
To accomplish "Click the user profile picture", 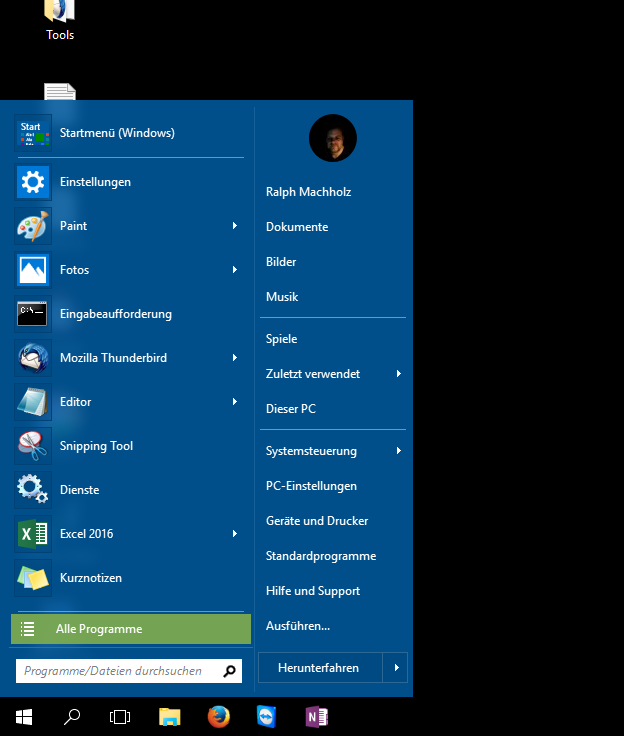I will (x=333, y=138).
